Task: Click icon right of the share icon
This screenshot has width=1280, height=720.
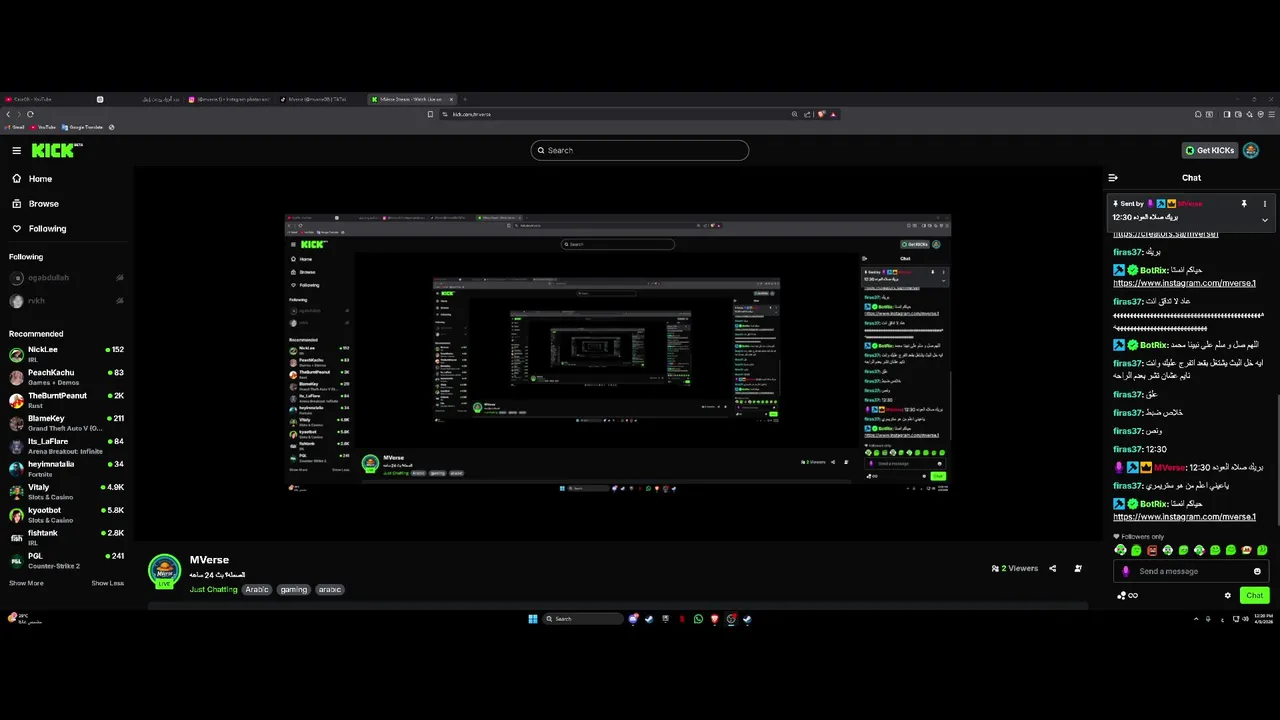Action: pos(1078,568)
